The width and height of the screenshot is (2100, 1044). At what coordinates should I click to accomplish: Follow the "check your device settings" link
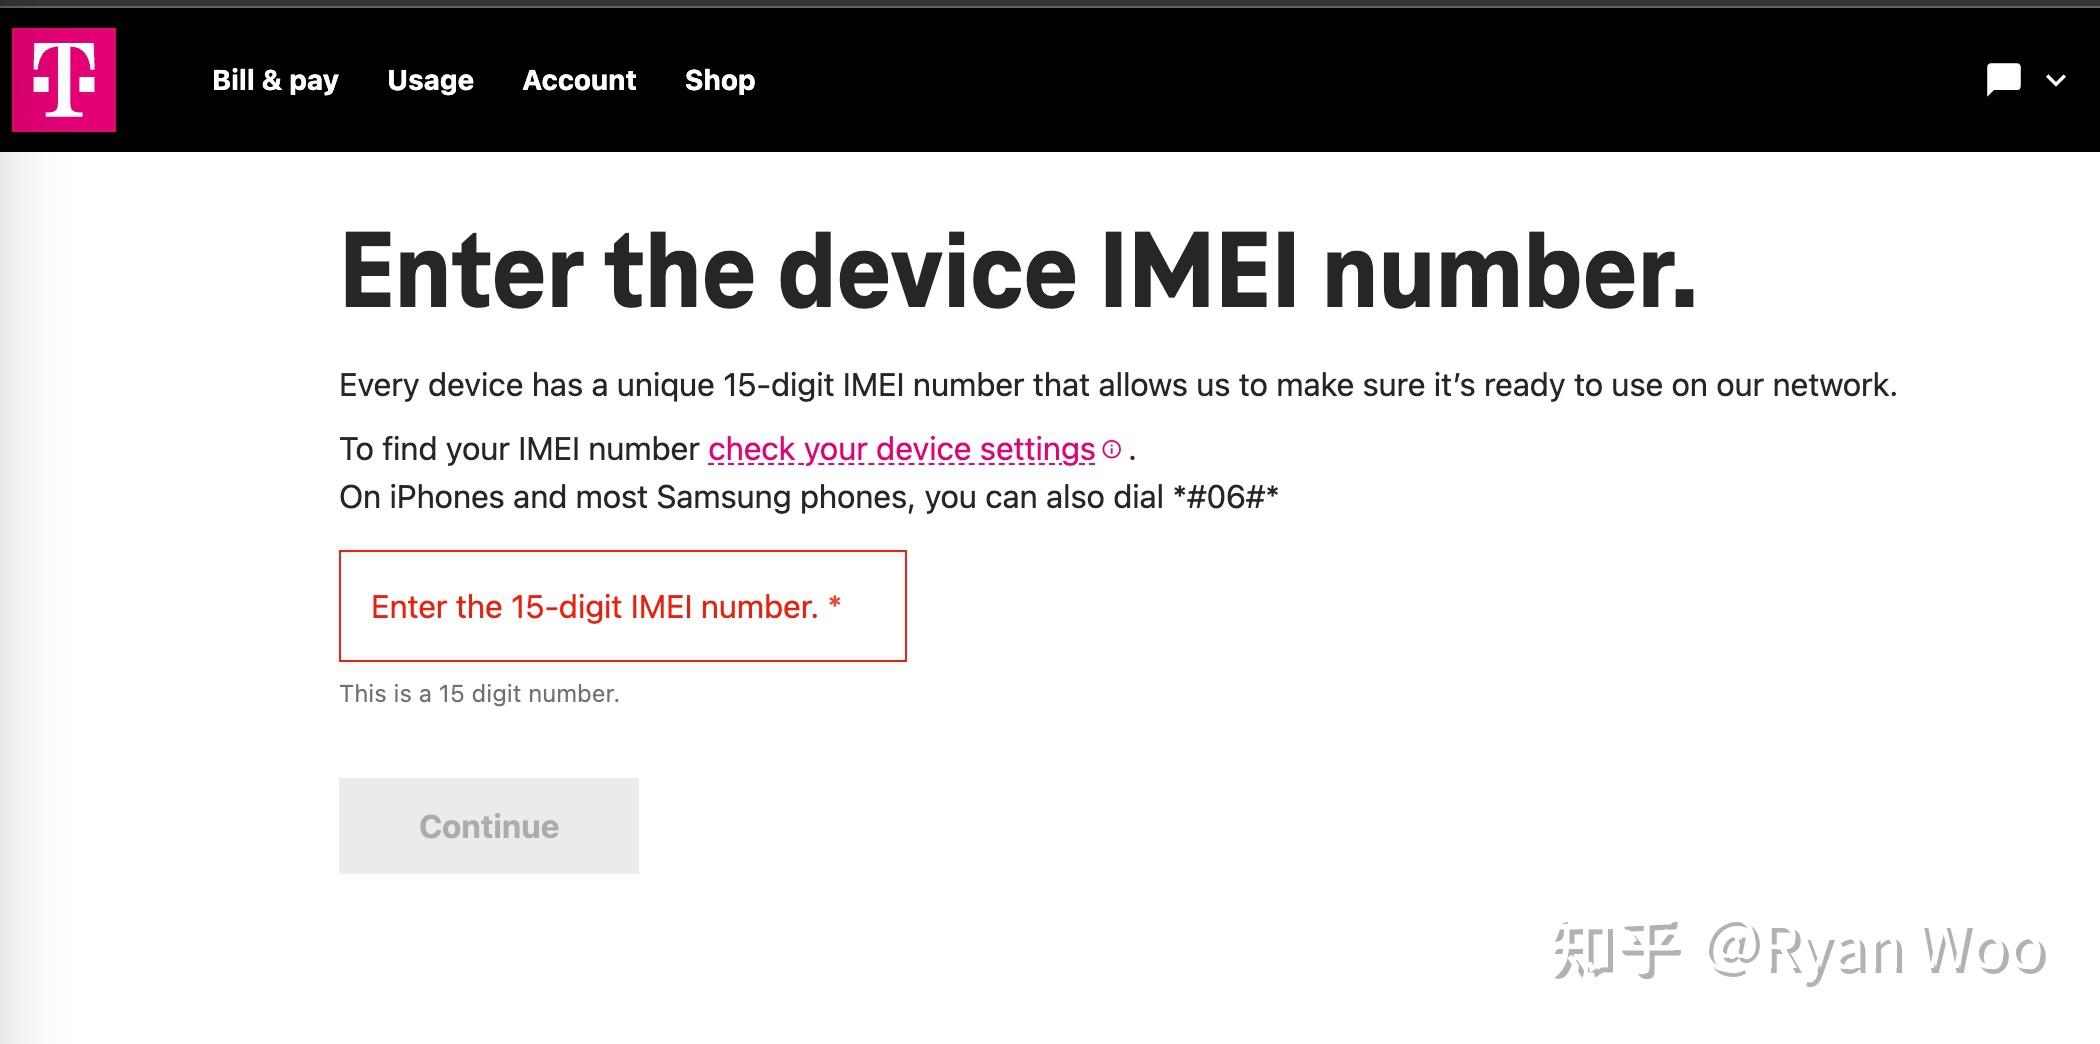pyautogui.click(x=901, y=450)
